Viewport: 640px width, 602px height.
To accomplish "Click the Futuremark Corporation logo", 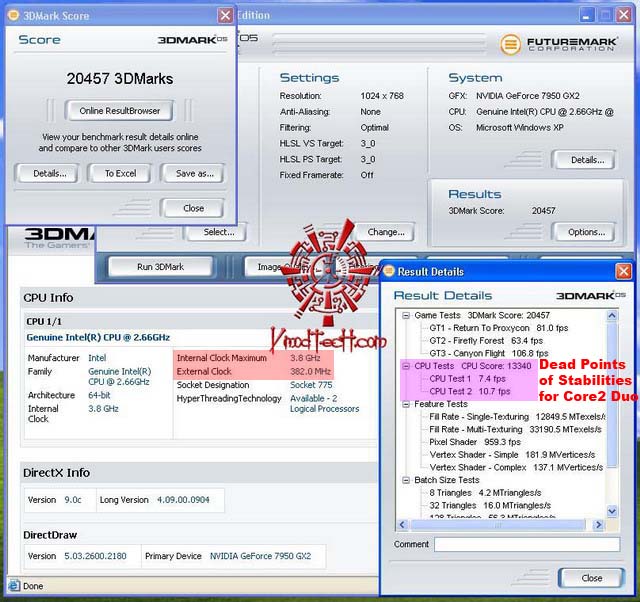I will 559,44.
